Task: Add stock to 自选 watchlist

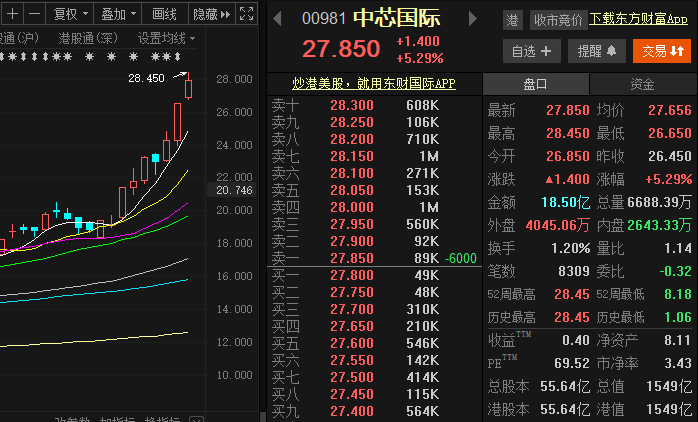Action: [x=532, y=51]
